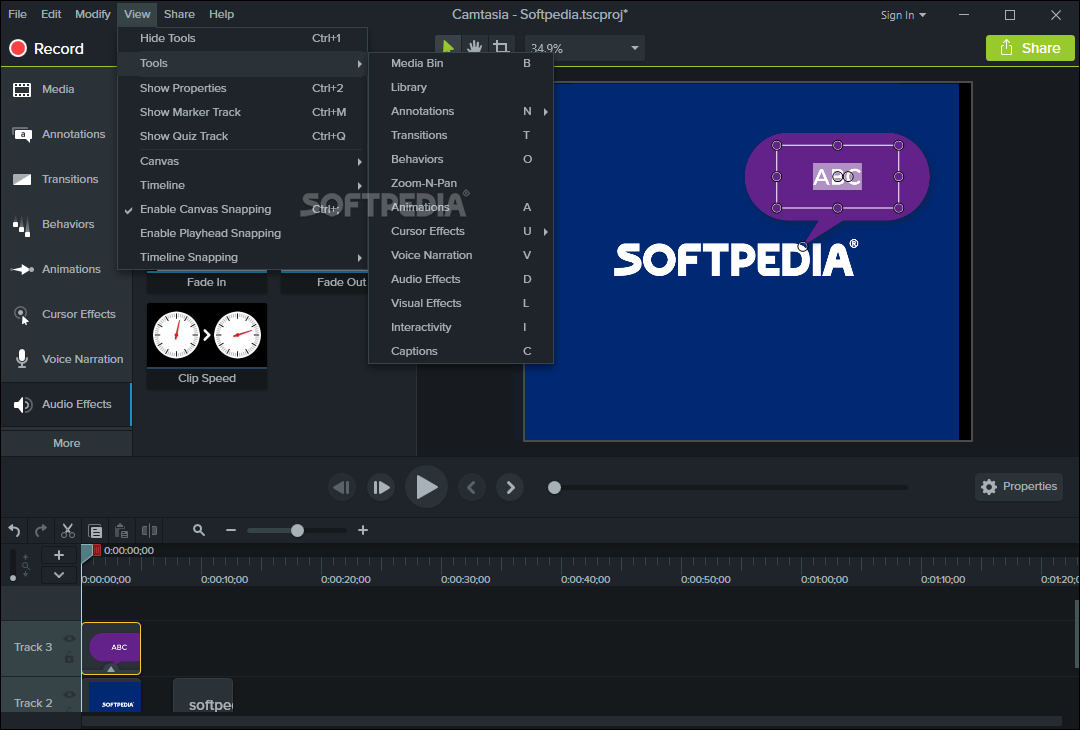Hide Track 3 with eye icon
The height and width of the screenshot is (730, 1080).
(69, 638)
